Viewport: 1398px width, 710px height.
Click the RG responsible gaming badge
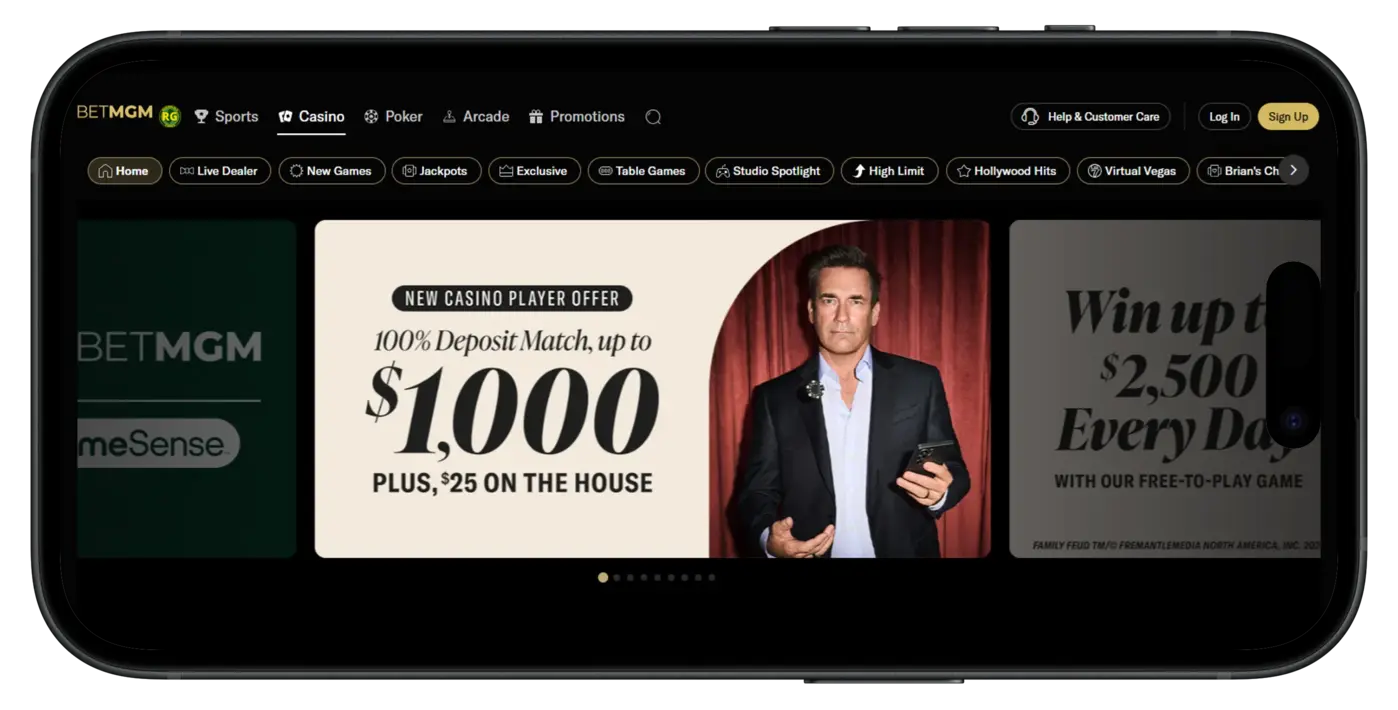pos(168,114)
